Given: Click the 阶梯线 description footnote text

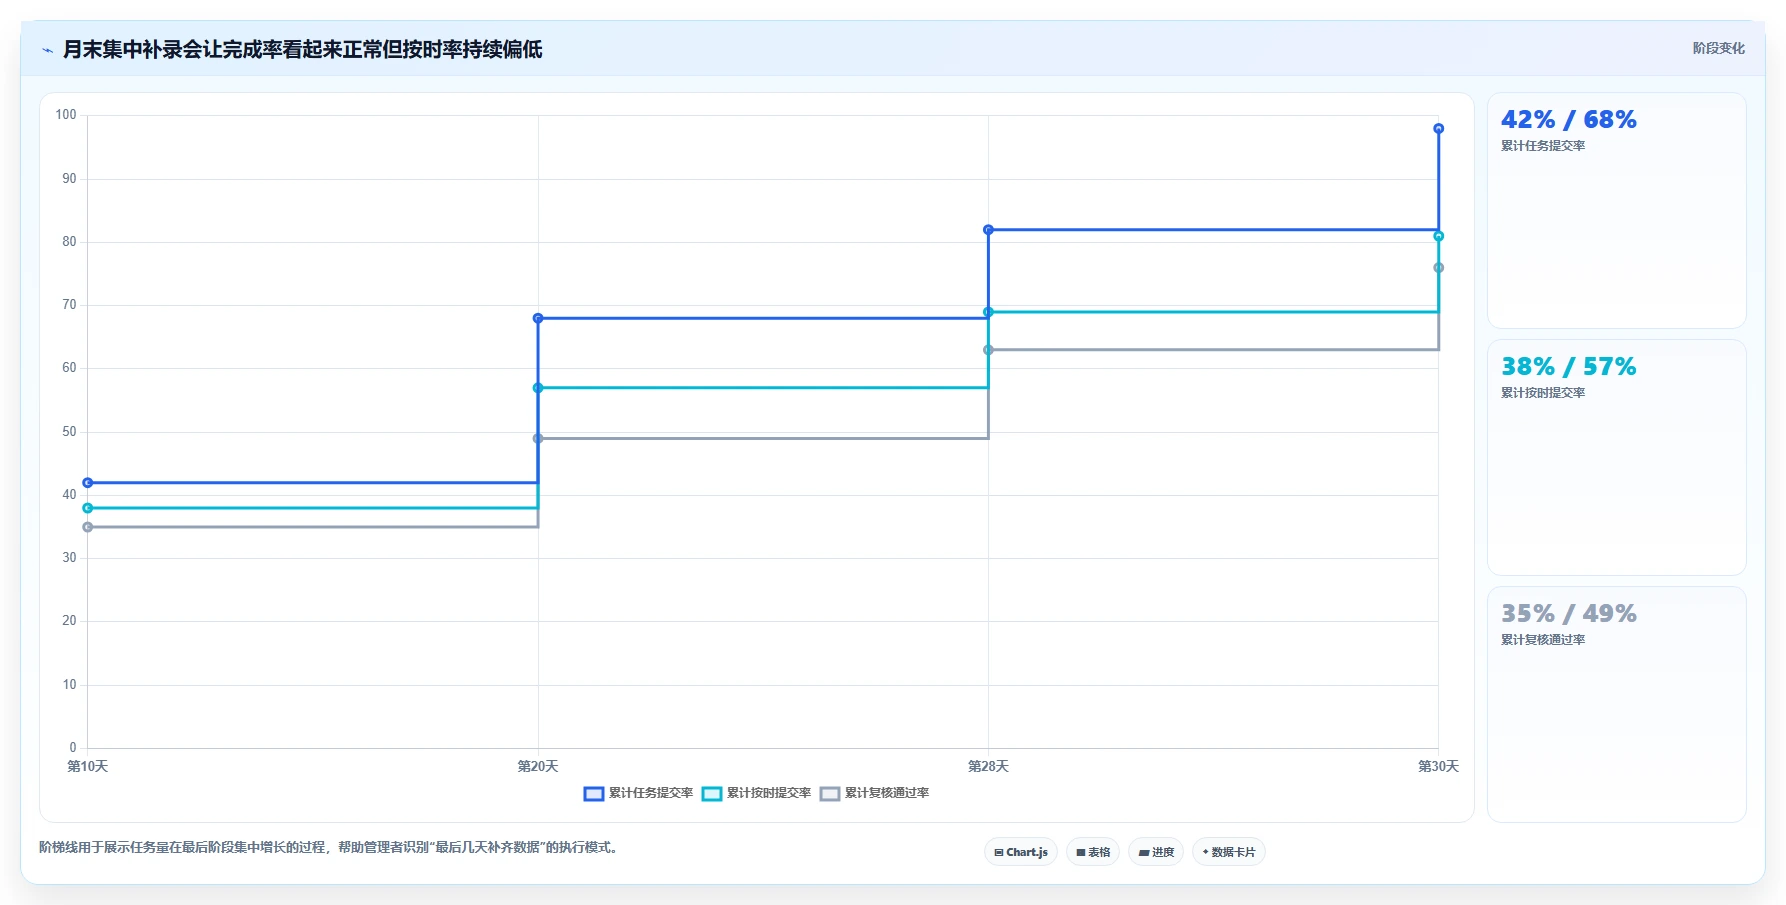Looking at the screenshot, I should (331, 848).
